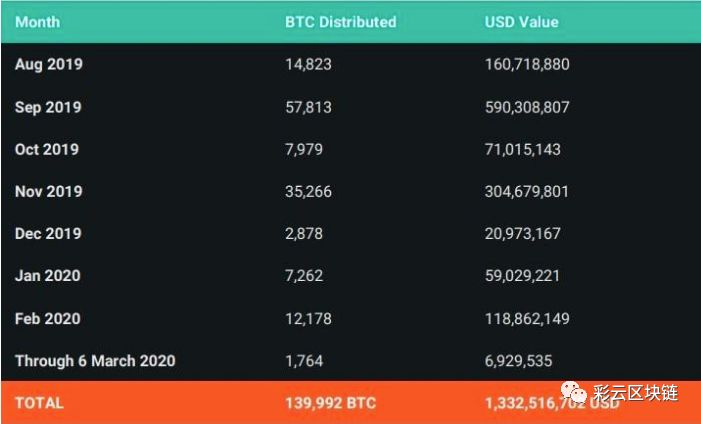Viewport: 701px width, 424px height.
Task: Click the 139,992 BTC total value
Action: point(331,403)
